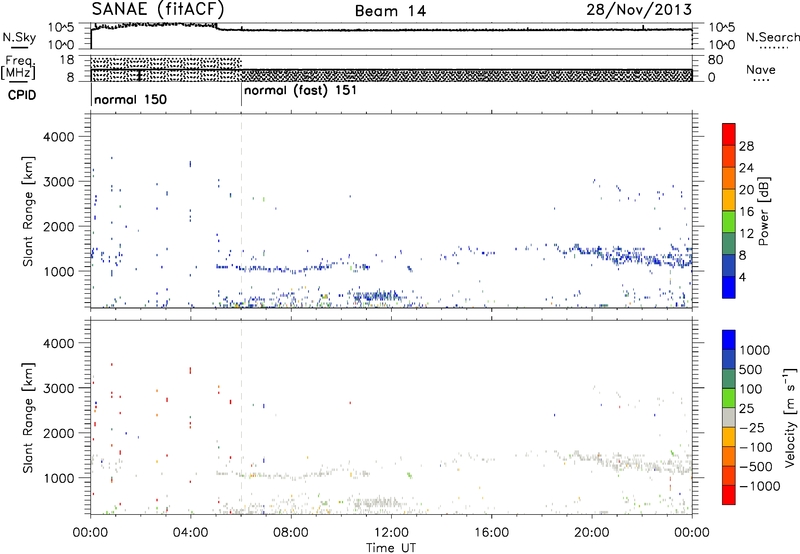This screenshot has width=800, height=554.
Task: Click the blue bottom segment of Power colorbar
Action: (x=729, y=287)
